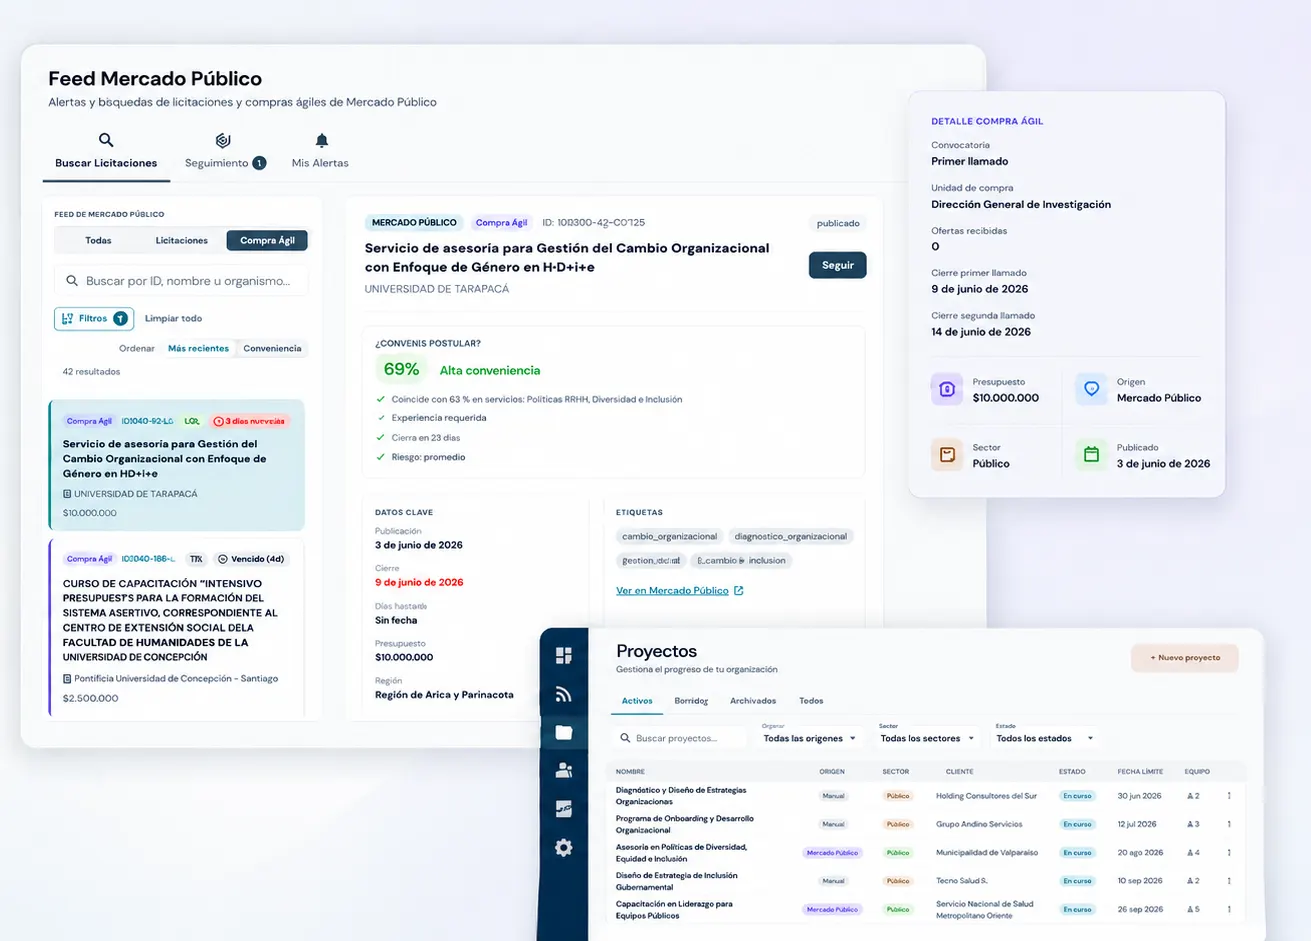Click the 26 sep 2026 deadline cell
This screenshot has width=1311, height=941.
1140,909
